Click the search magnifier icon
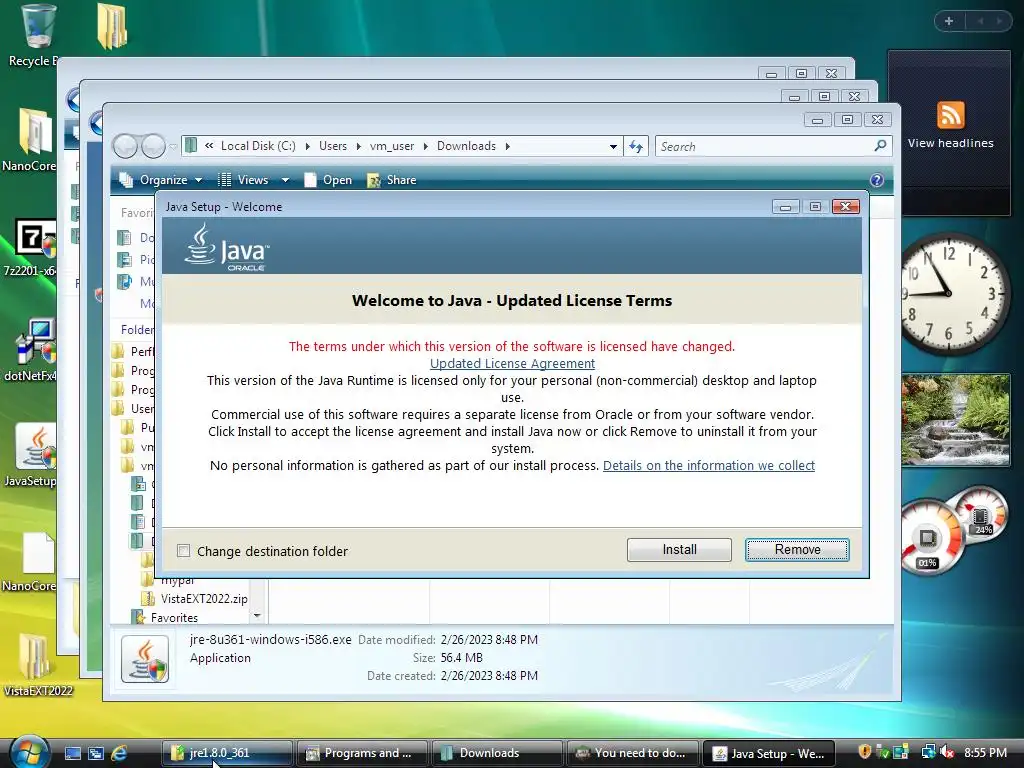 point(880,146)
